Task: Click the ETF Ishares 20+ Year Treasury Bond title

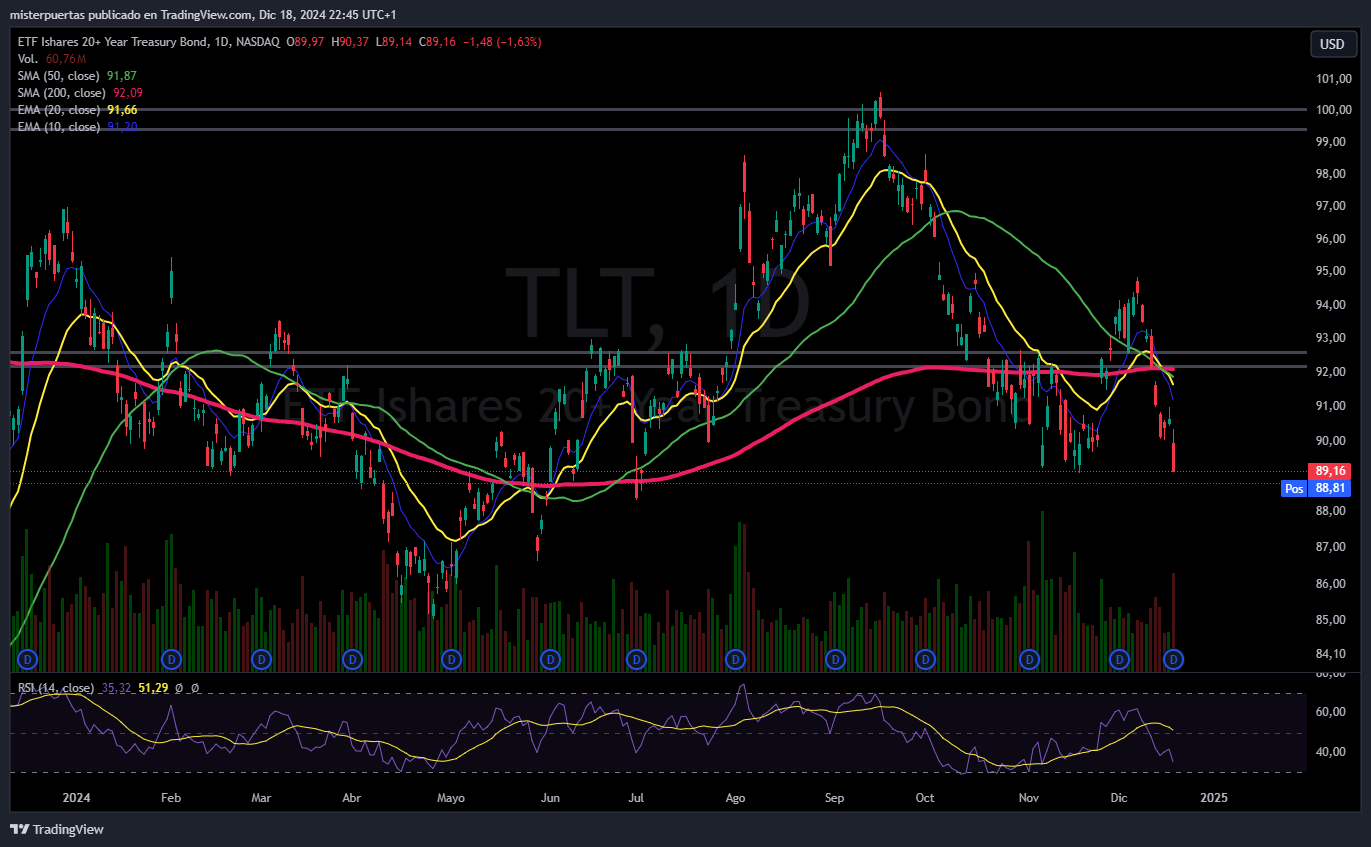Action: (x=113, y=42)
